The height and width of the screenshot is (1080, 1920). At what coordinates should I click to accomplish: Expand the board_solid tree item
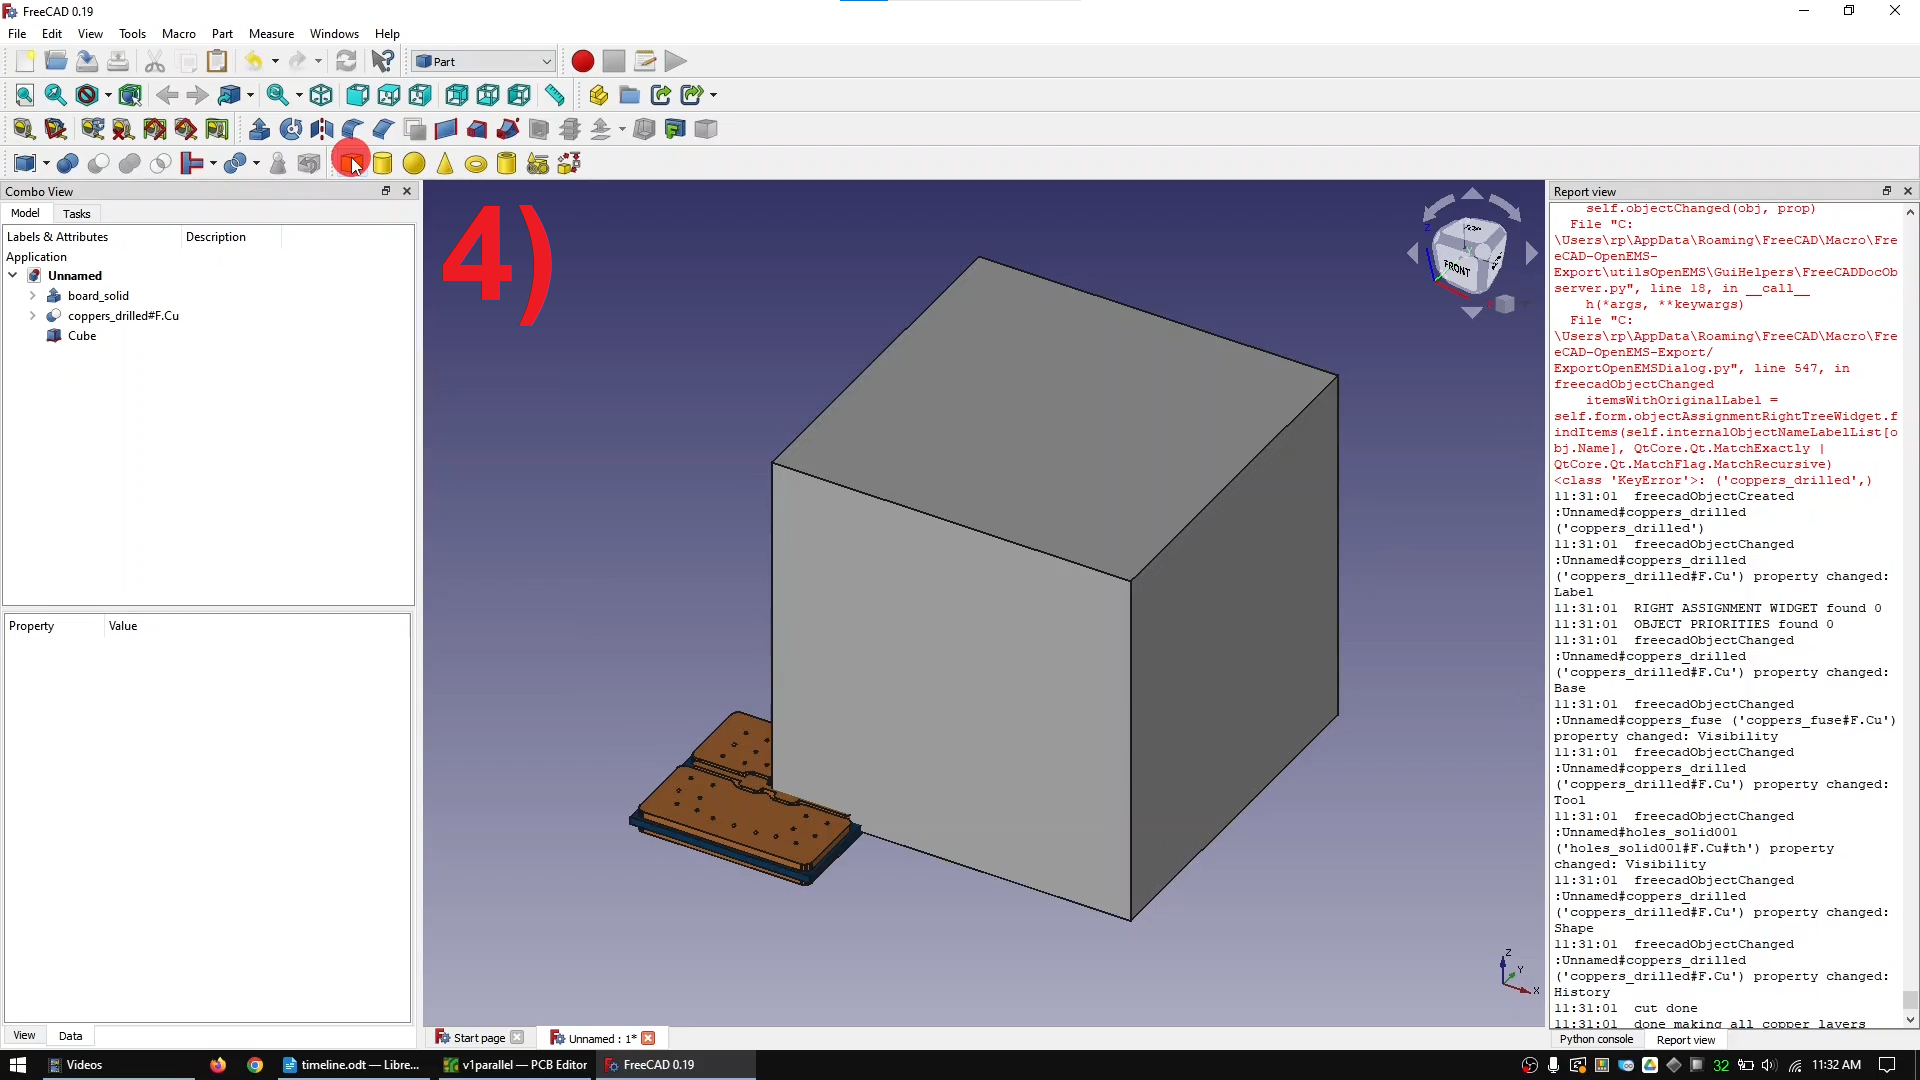point(33,296)
